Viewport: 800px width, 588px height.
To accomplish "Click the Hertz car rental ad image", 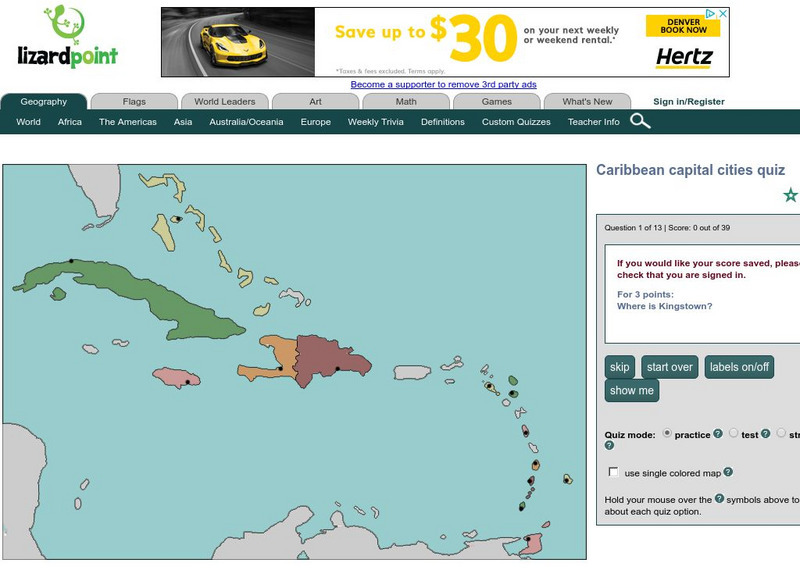I will click(238, 42).
